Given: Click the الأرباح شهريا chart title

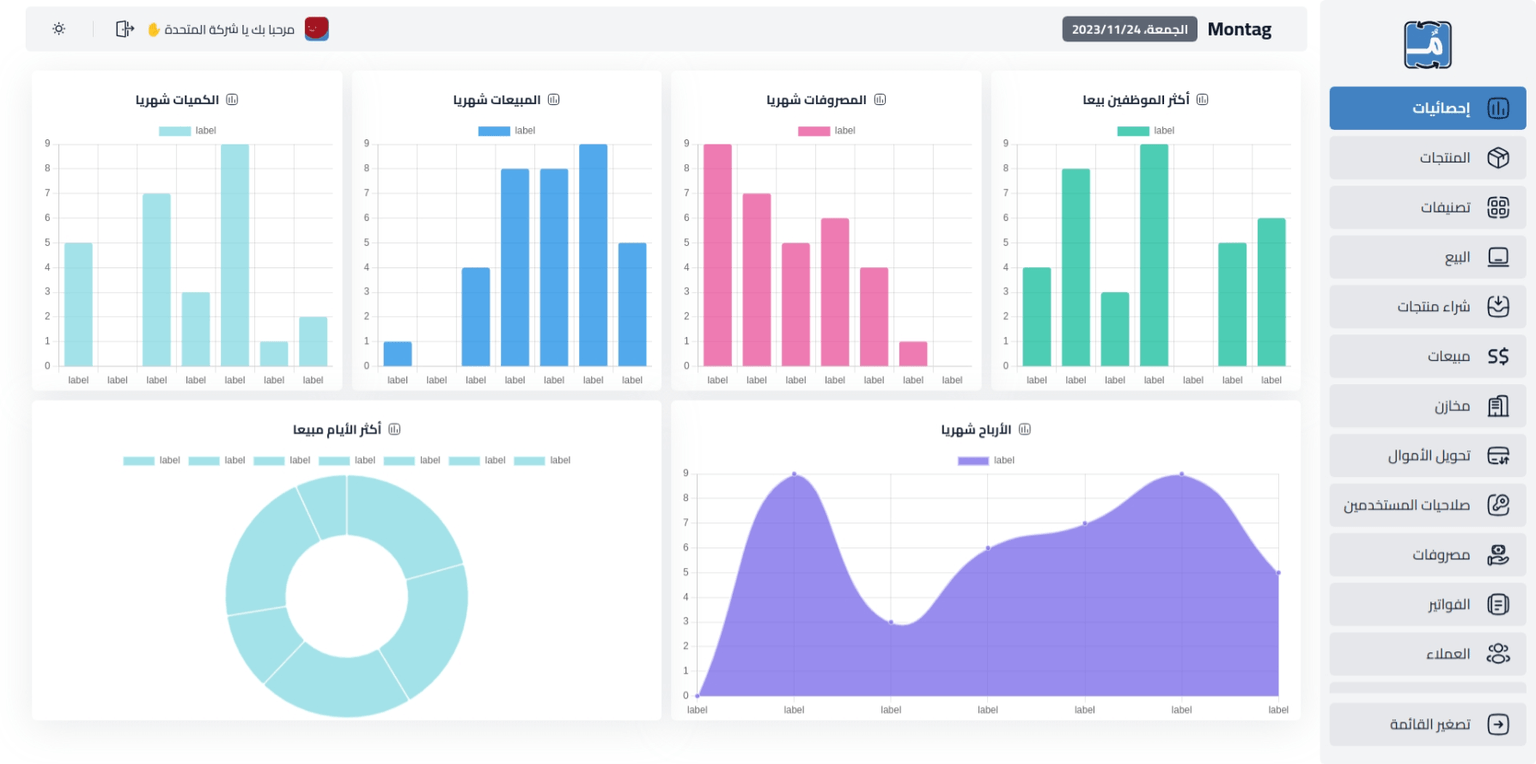Looking at the screenshot, I should [x=976, y=430].
